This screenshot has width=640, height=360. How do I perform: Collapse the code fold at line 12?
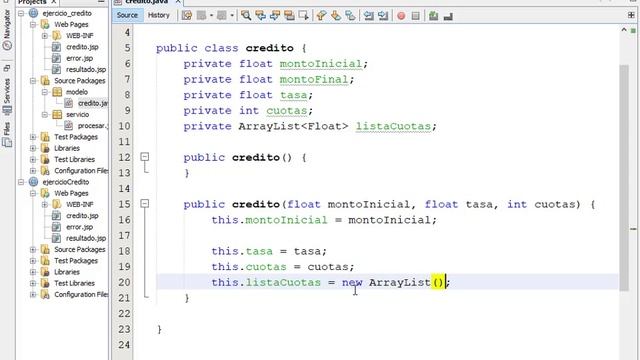pyautogui.click(x=144, y=157)
